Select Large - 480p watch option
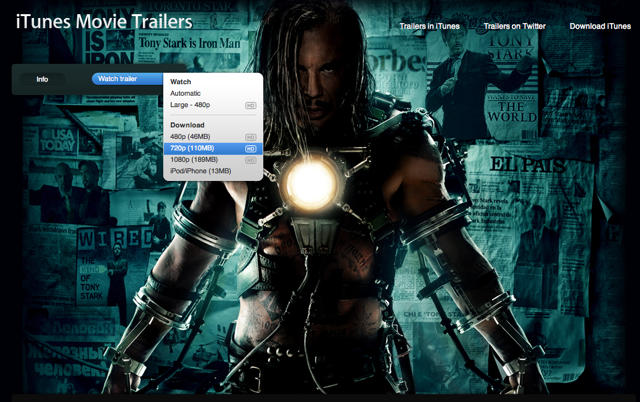The width and height of the screenshot is (640, 402). [x=213, y=105]
